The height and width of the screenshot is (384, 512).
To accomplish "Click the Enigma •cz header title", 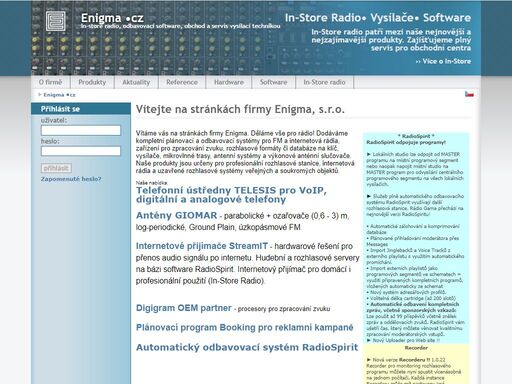I will click(x=112, y=18).
